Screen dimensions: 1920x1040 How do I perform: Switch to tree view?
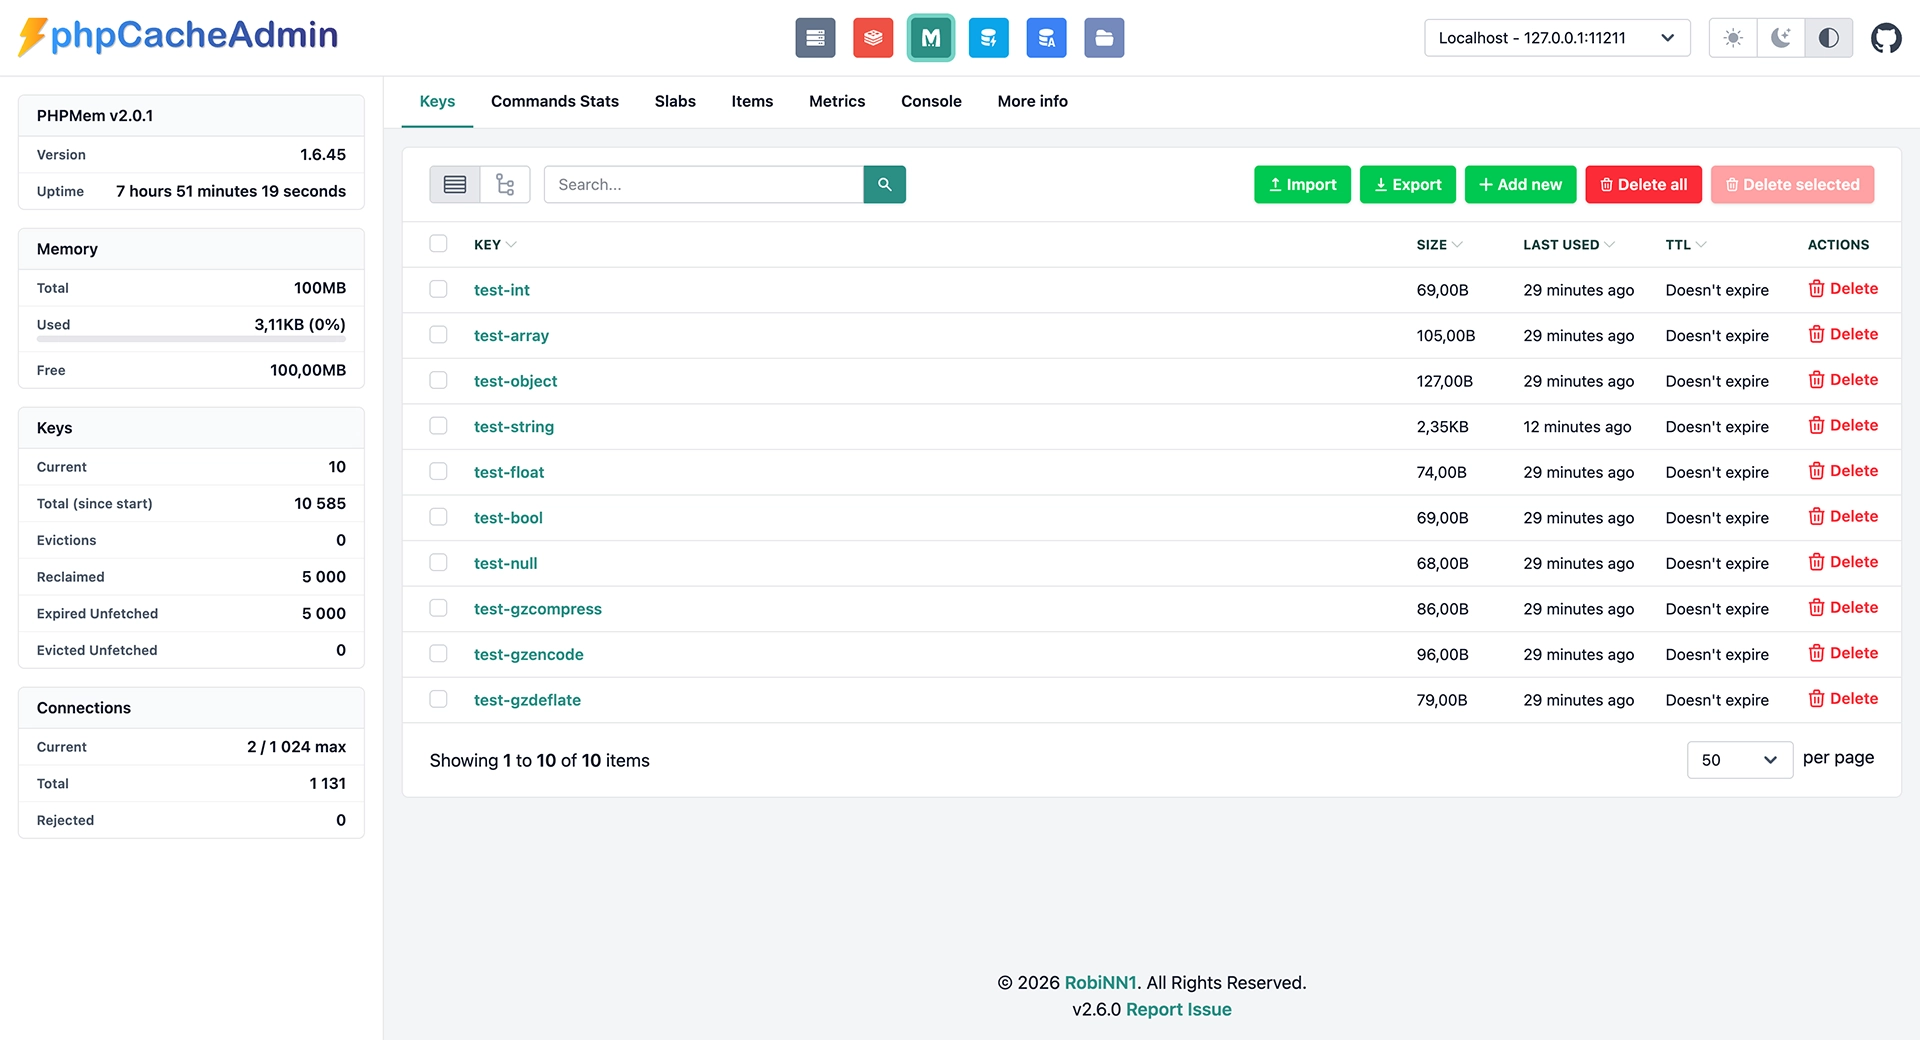click(505, 185)
